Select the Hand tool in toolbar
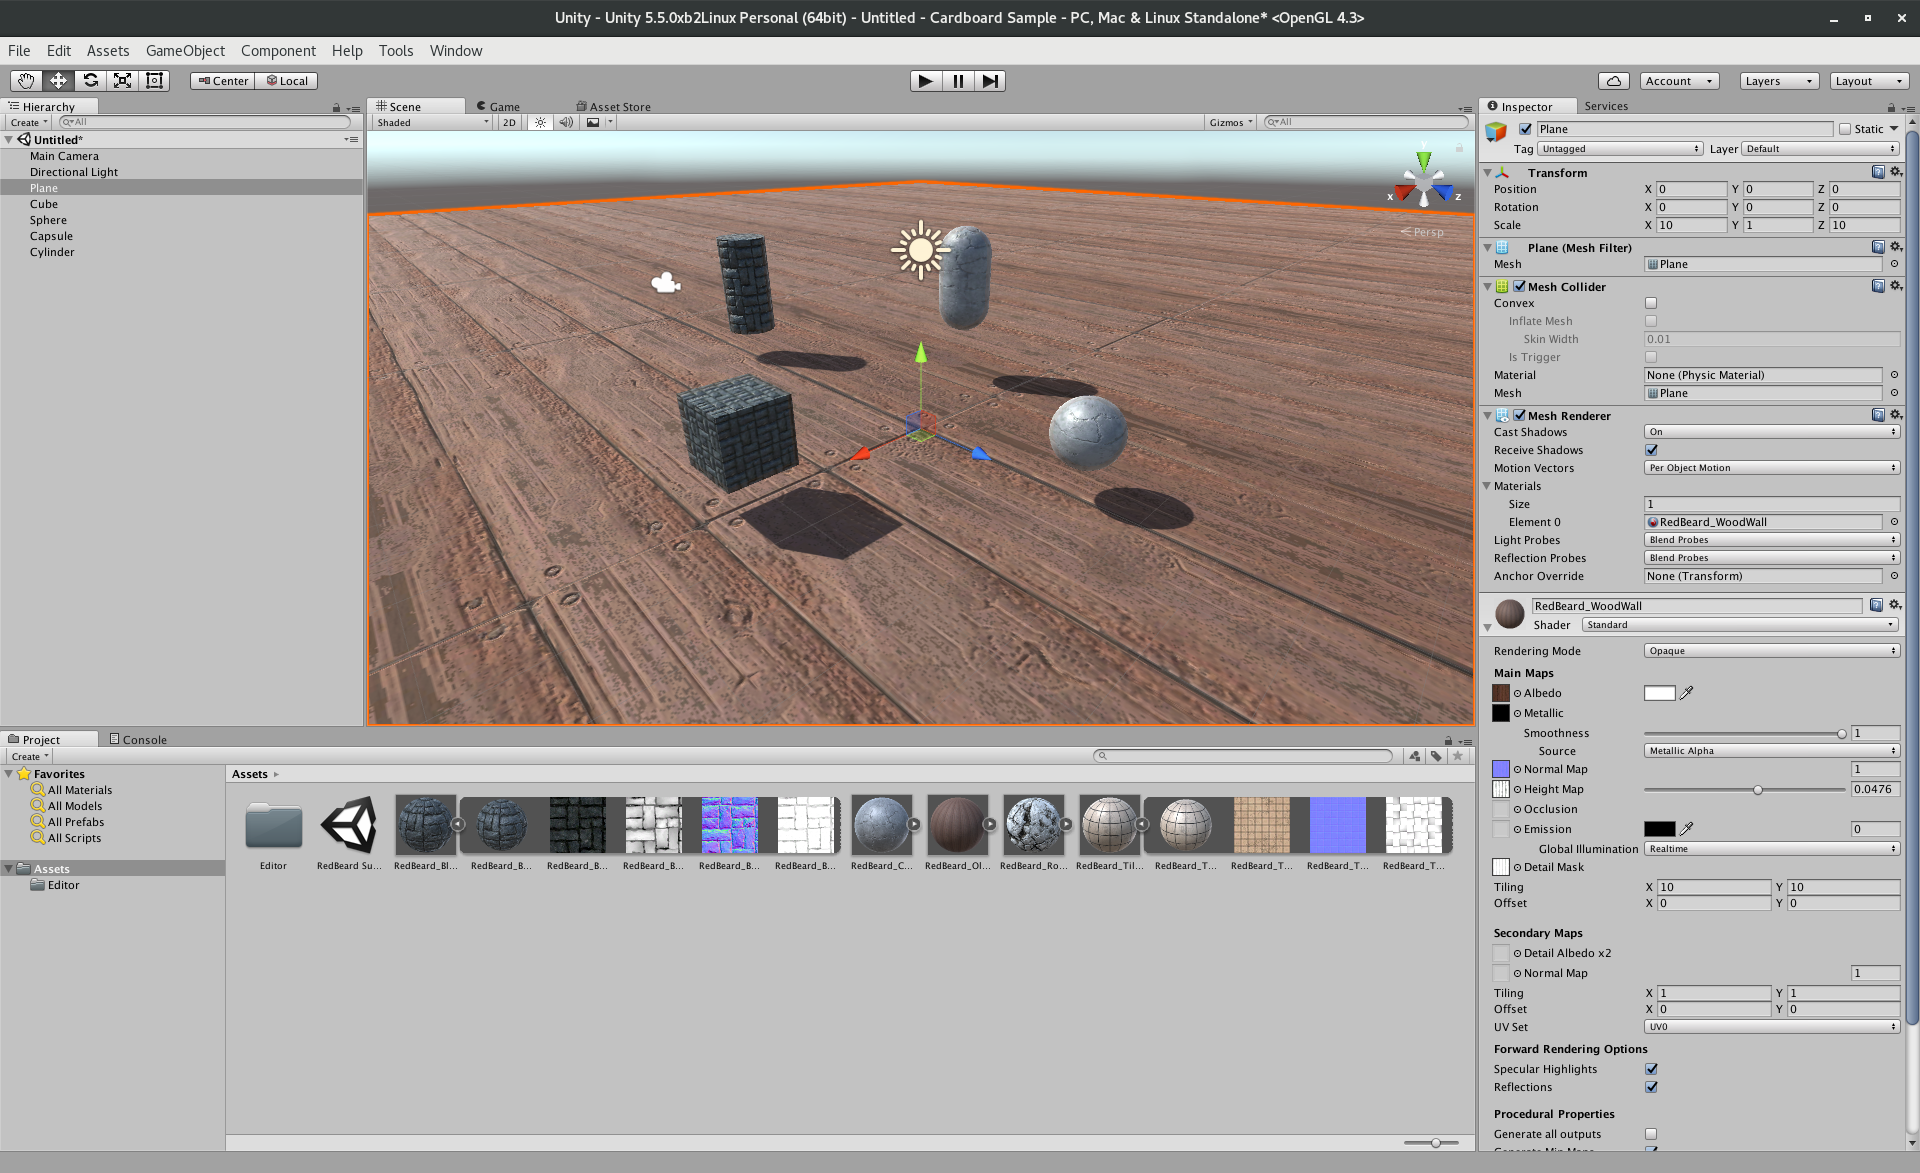This screenshot has height=1173, width=1920. (26, 81)
